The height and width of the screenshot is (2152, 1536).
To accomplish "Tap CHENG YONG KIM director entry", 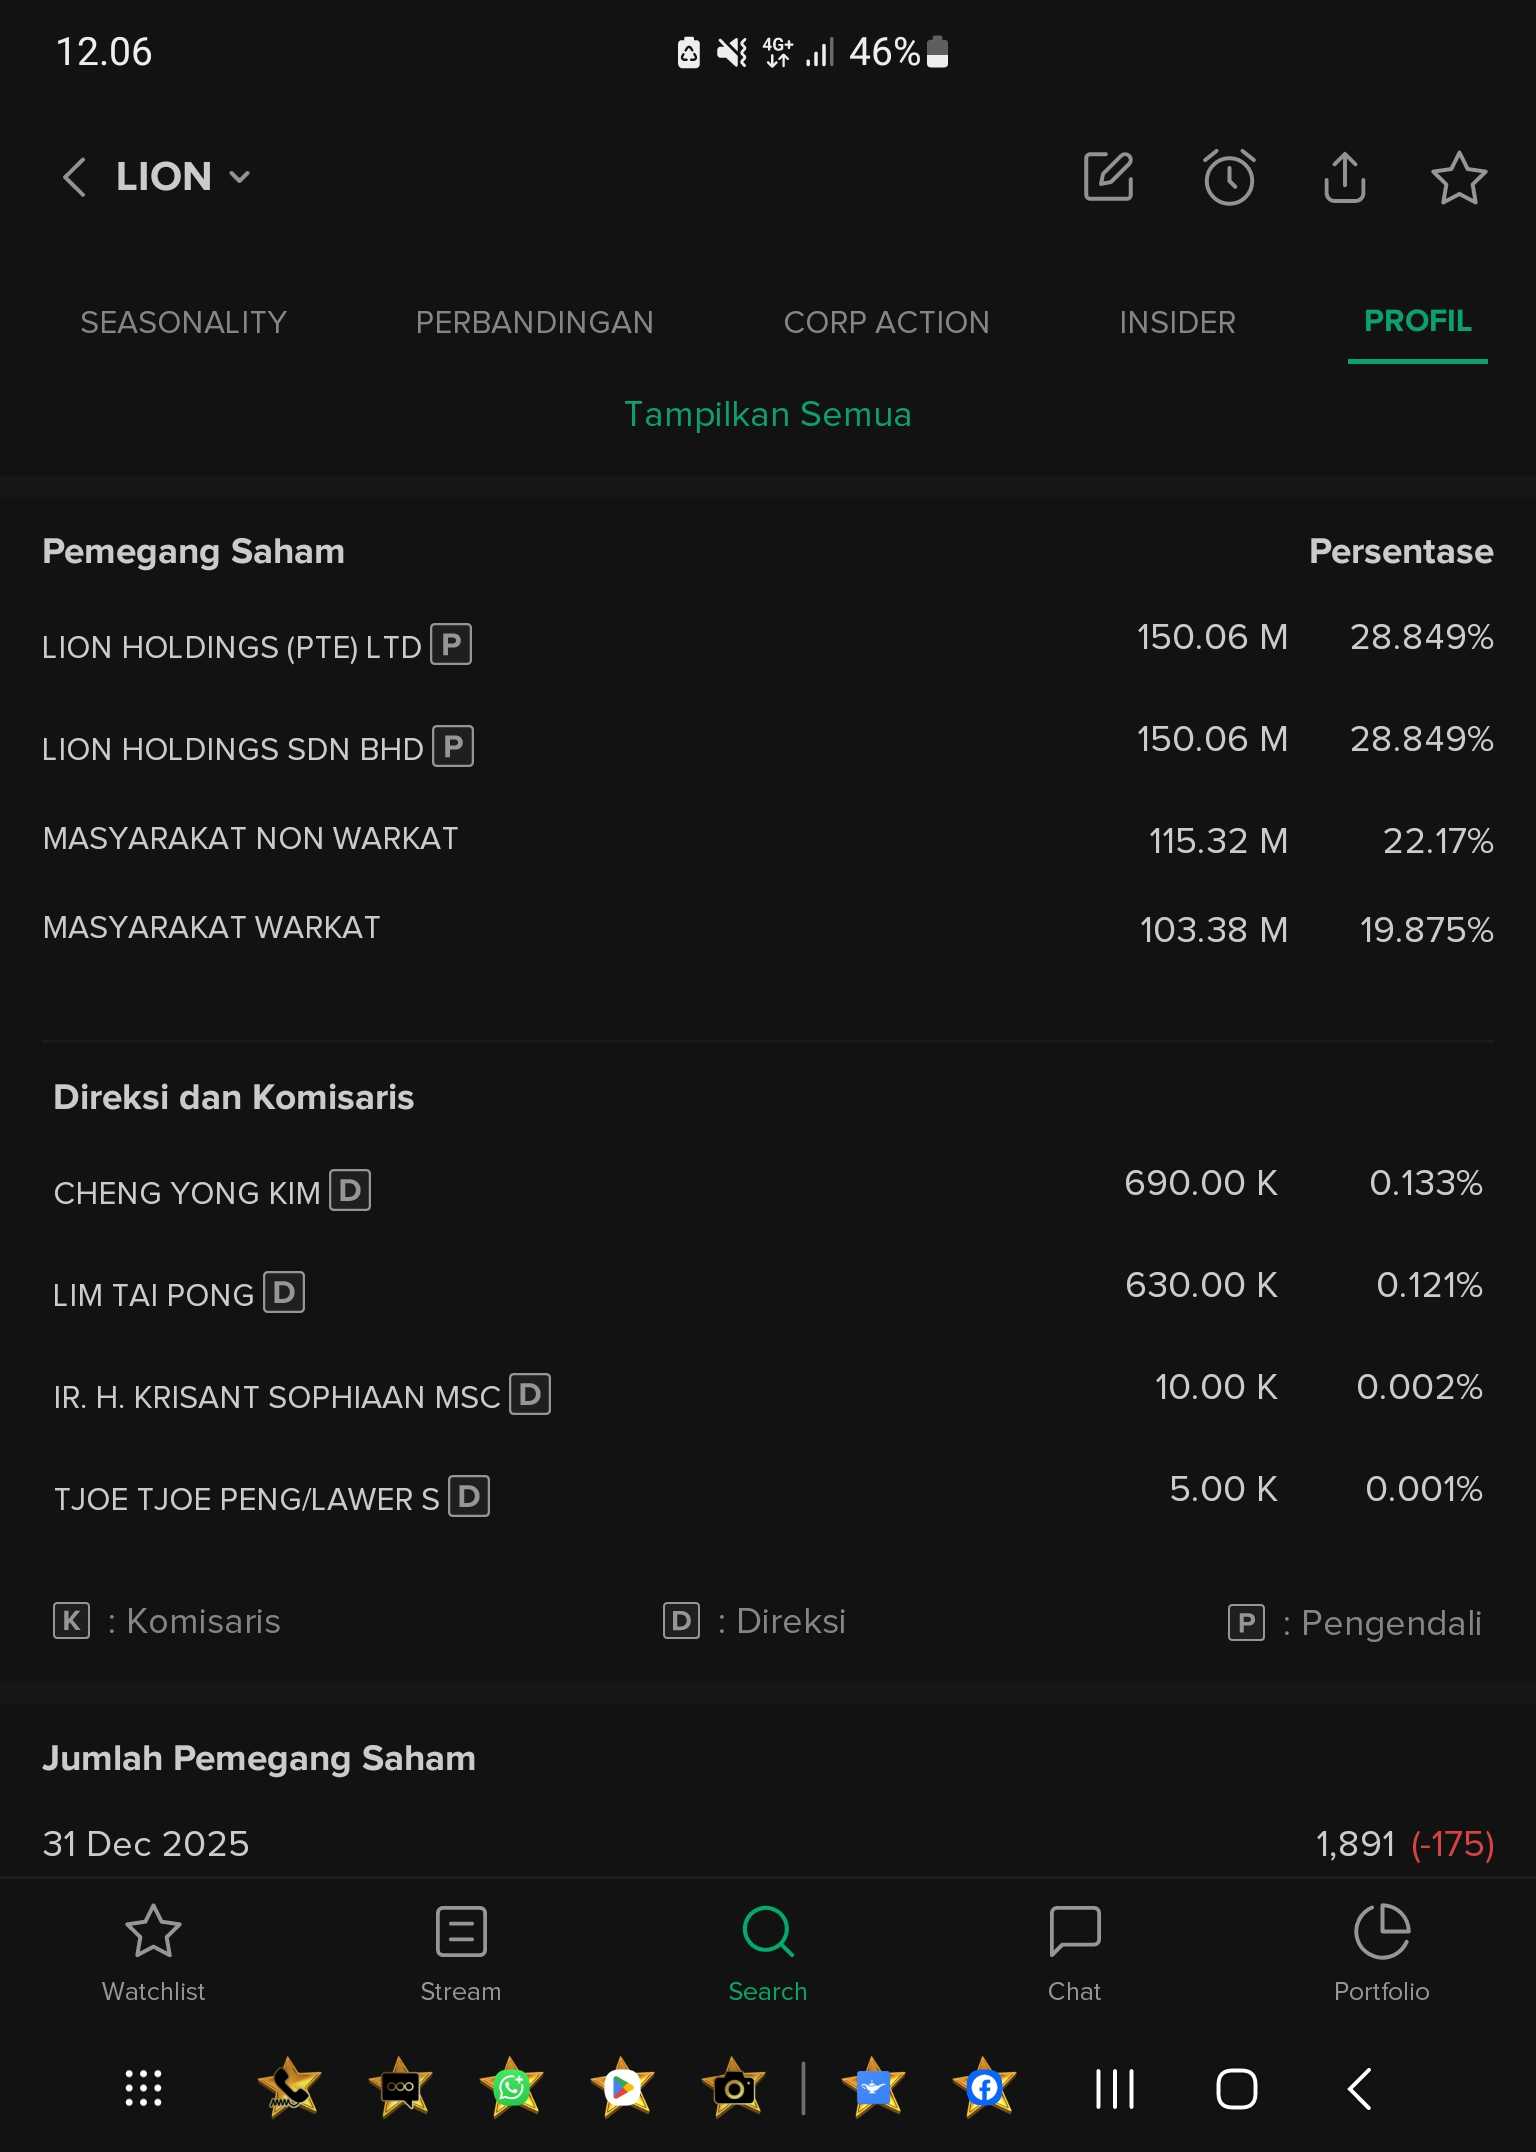I will coord(188,1192).
